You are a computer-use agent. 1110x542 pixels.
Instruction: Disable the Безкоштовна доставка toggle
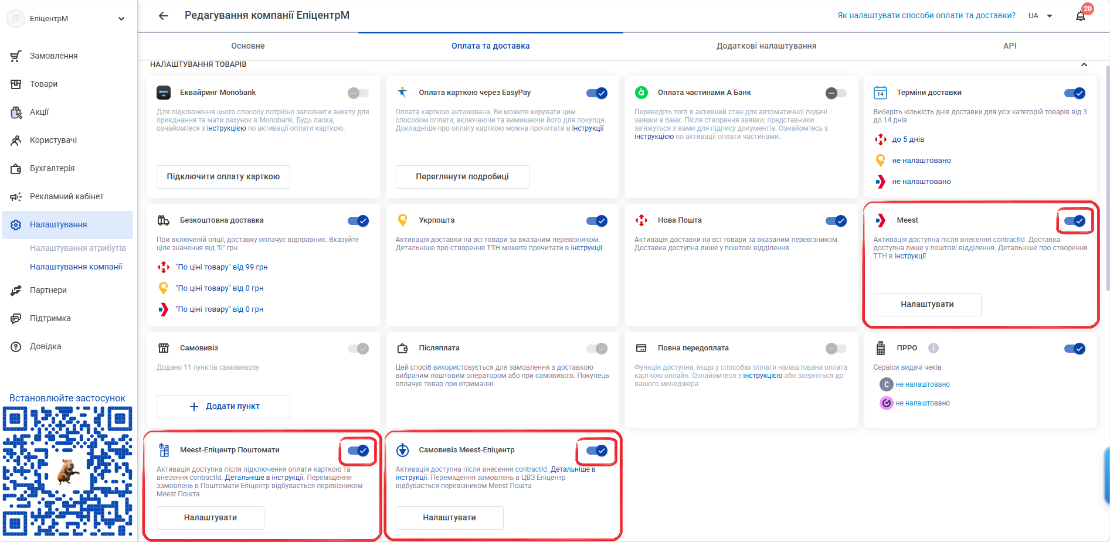tap(358, 221)
